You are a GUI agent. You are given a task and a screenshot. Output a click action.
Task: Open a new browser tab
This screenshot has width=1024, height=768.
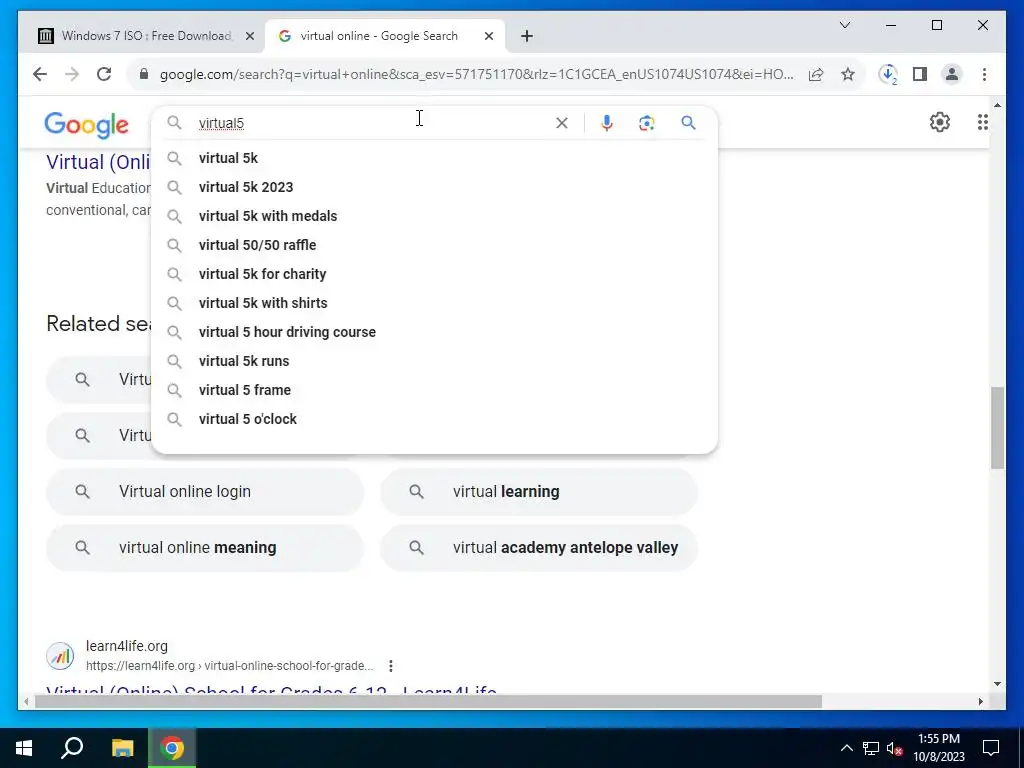click(527, 37)
